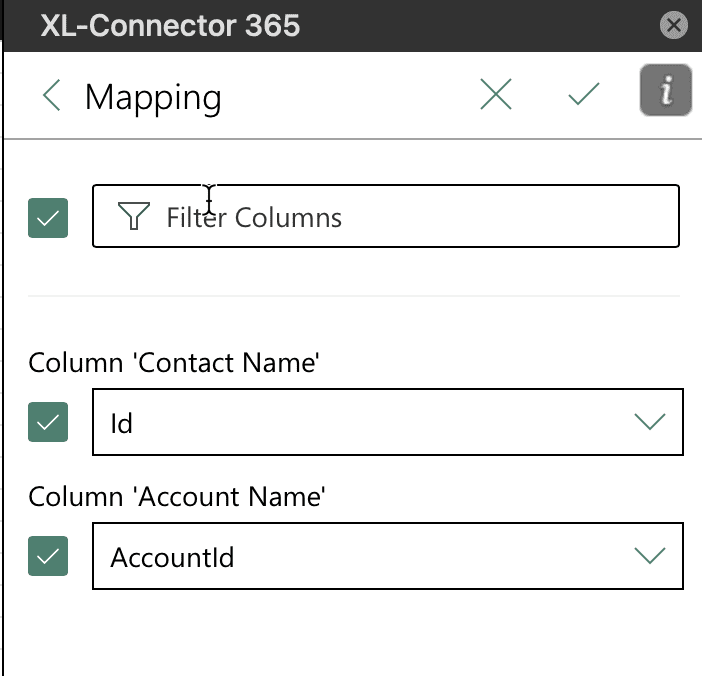Uncheck the Account Name column checkbox
This screenshot has height=676, width=702.
[48, 556]
